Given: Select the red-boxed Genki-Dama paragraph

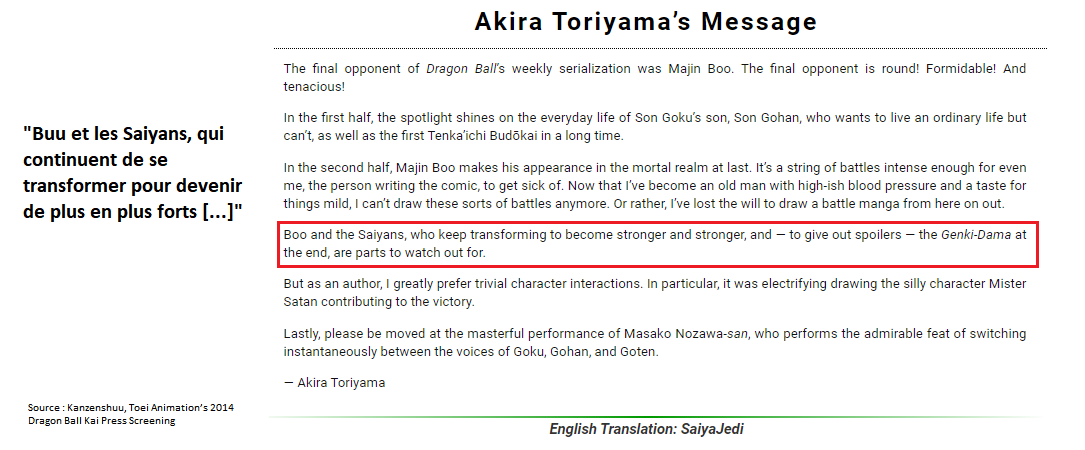Looking at the screenshot, I should pyautogui.click(x=657, y=244).
